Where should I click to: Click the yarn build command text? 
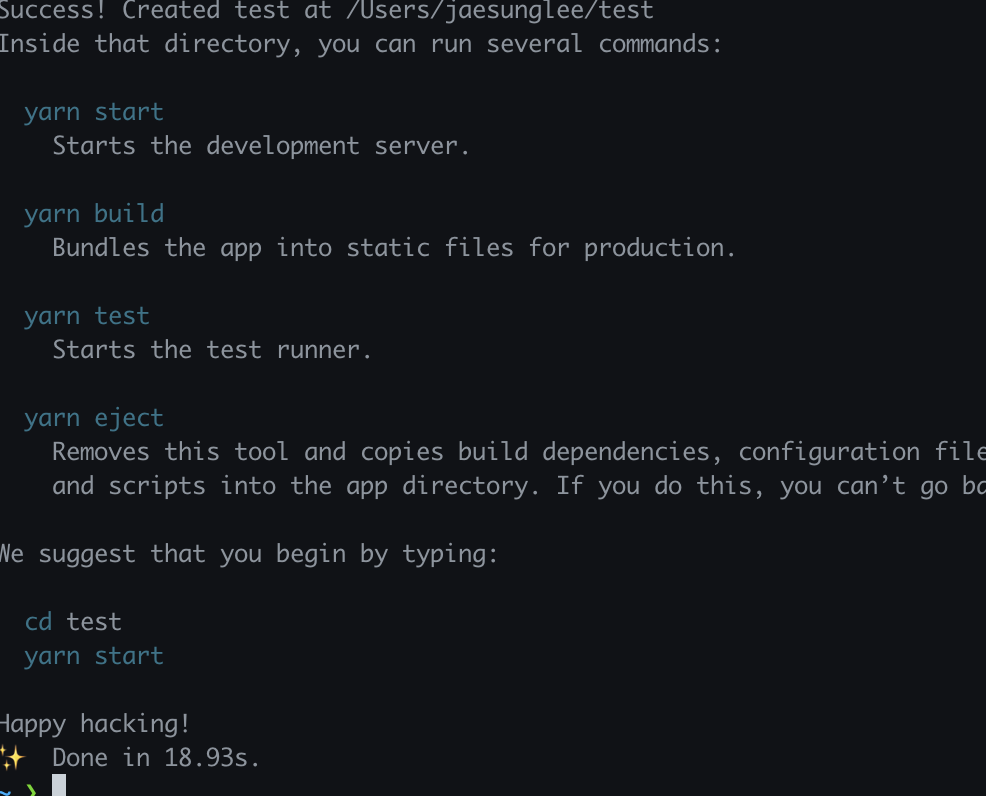click(x=94, y=214)
